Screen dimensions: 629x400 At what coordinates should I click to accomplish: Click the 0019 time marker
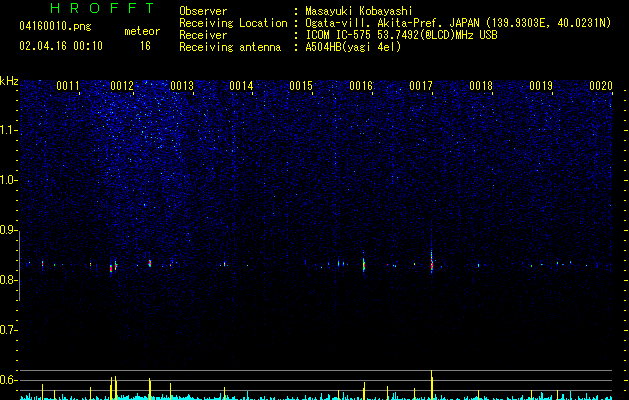[541, 86]
